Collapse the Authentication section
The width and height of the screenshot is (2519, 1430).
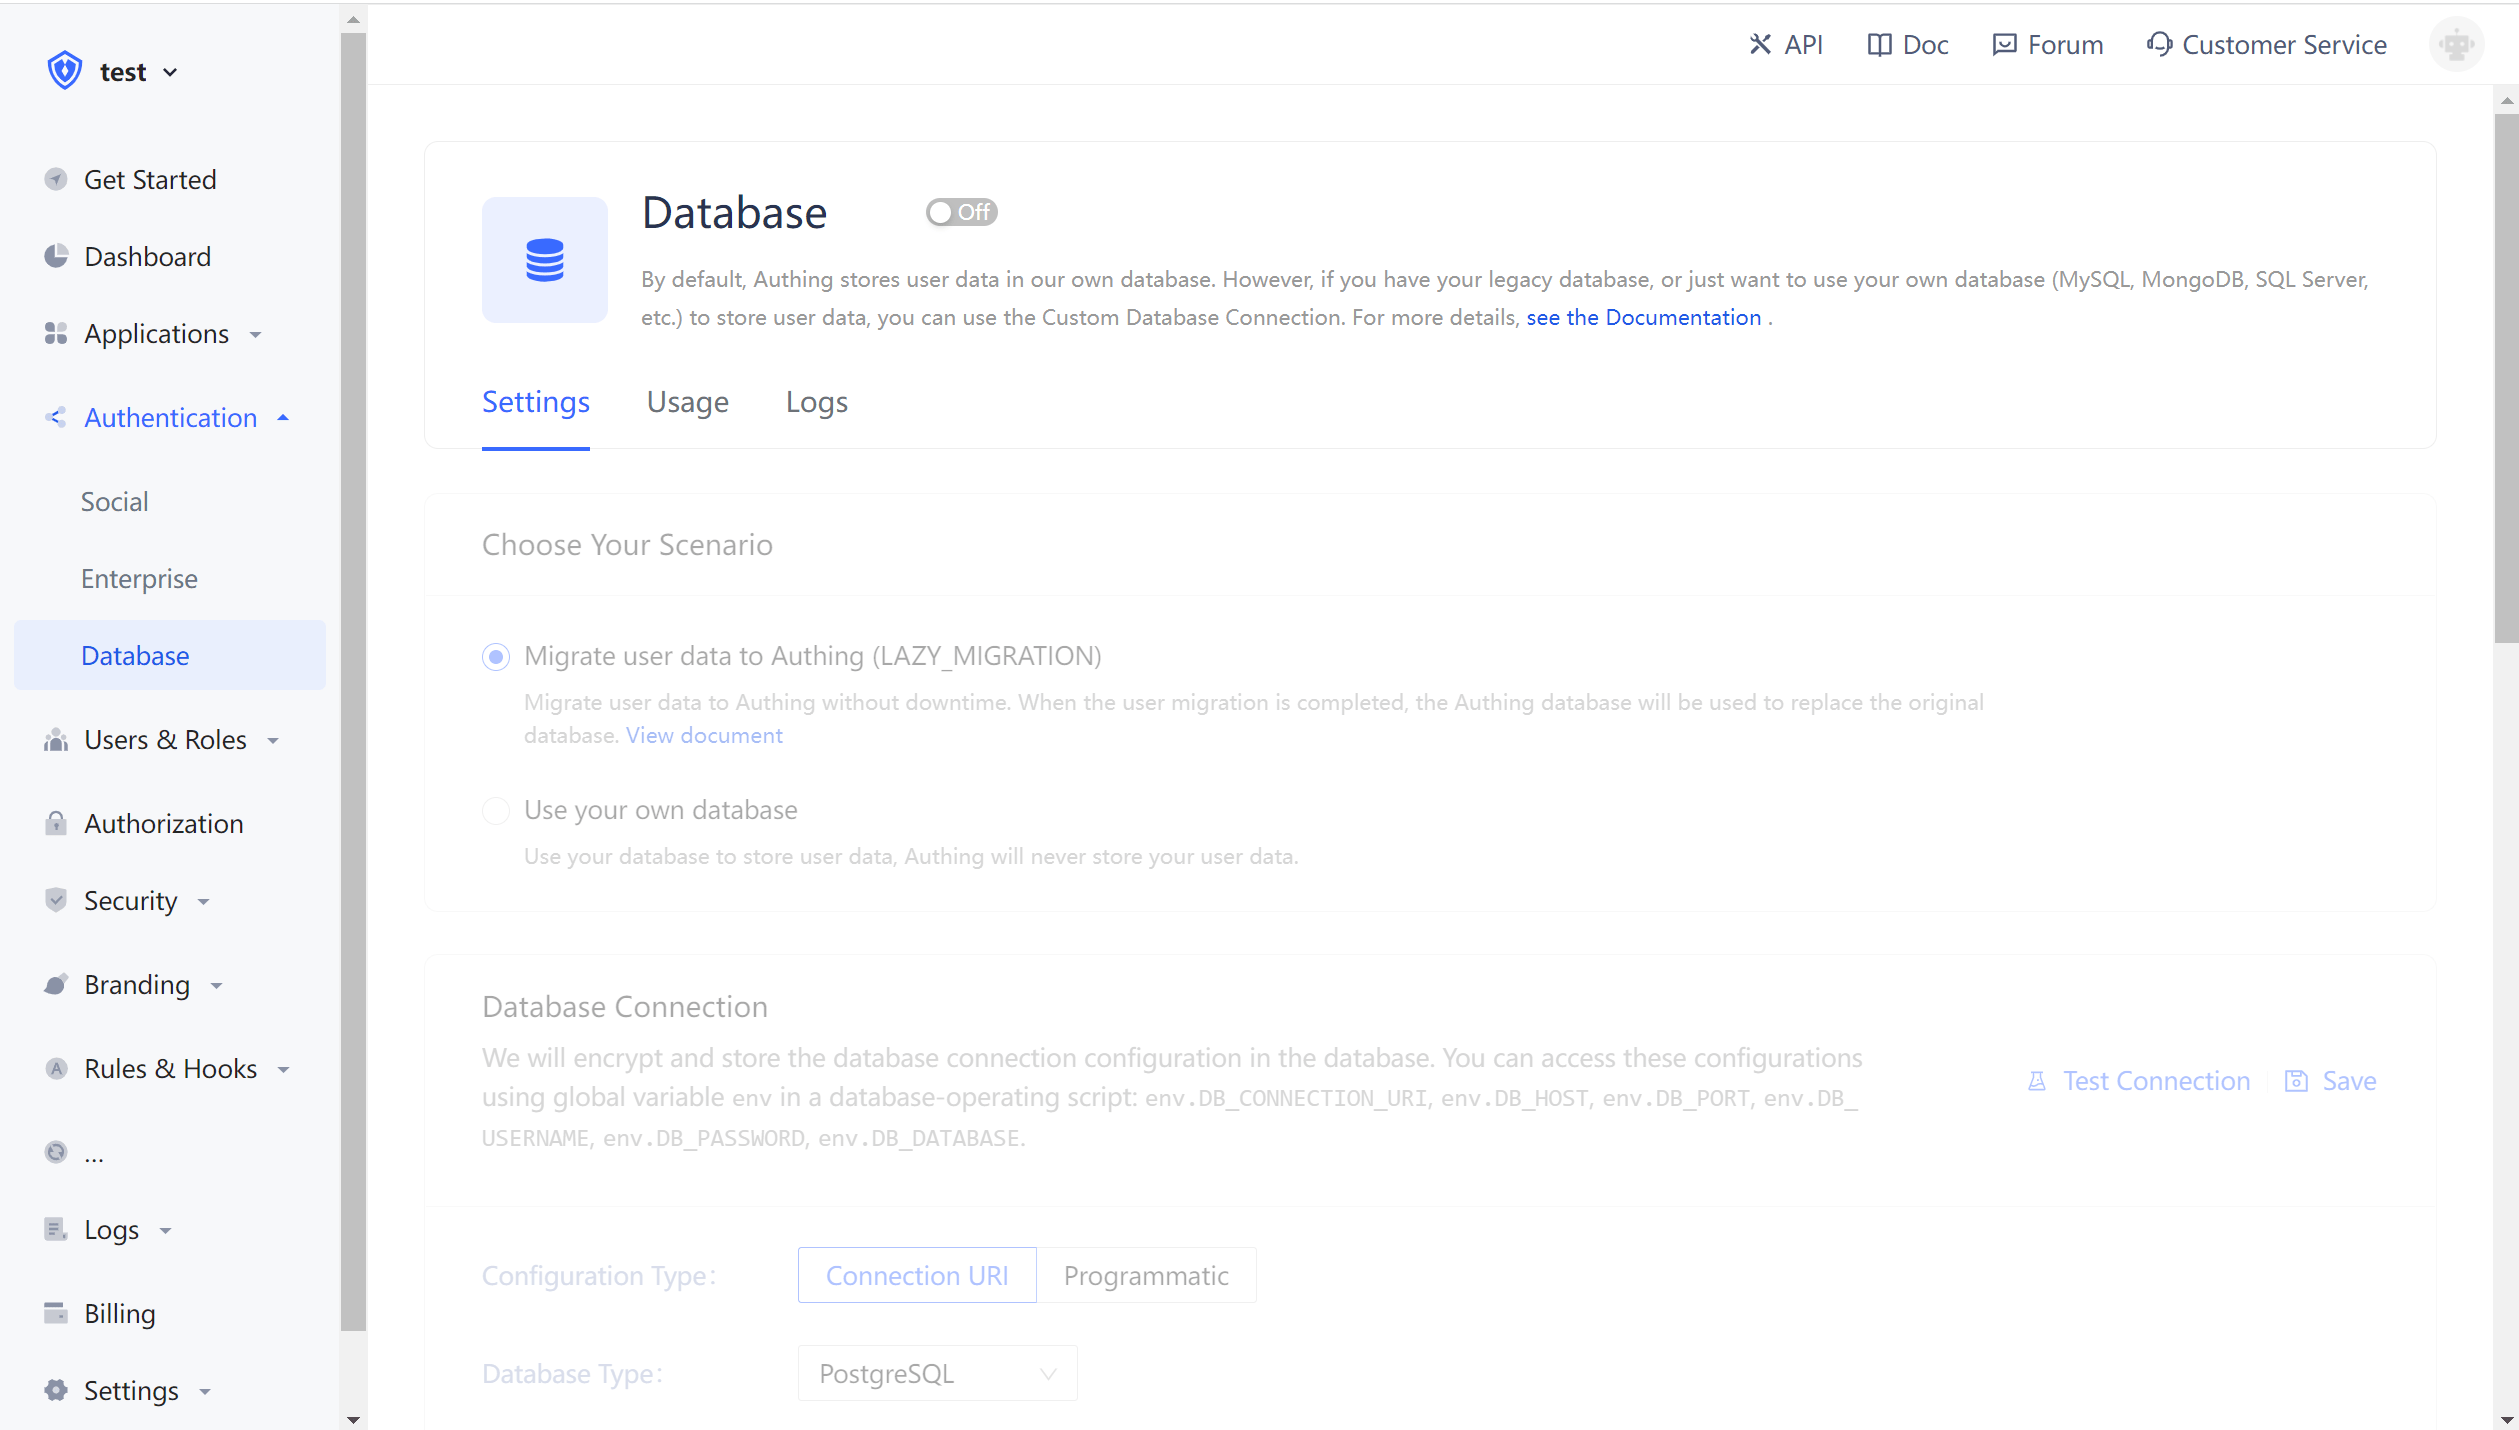click(282, 417)
